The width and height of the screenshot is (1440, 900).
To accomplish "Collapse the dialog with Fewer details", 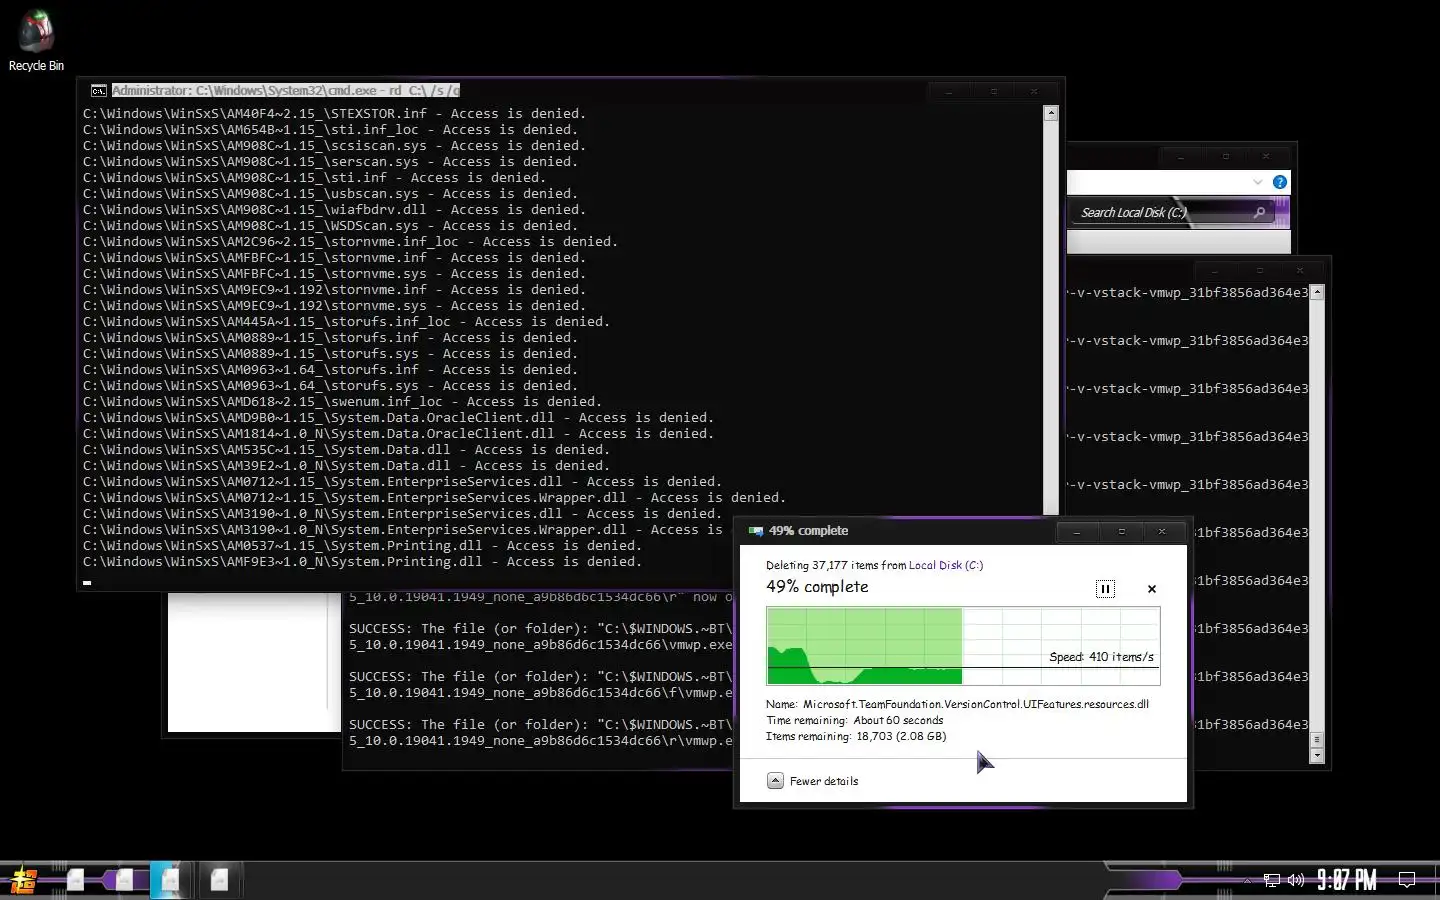I will point(813,781).
